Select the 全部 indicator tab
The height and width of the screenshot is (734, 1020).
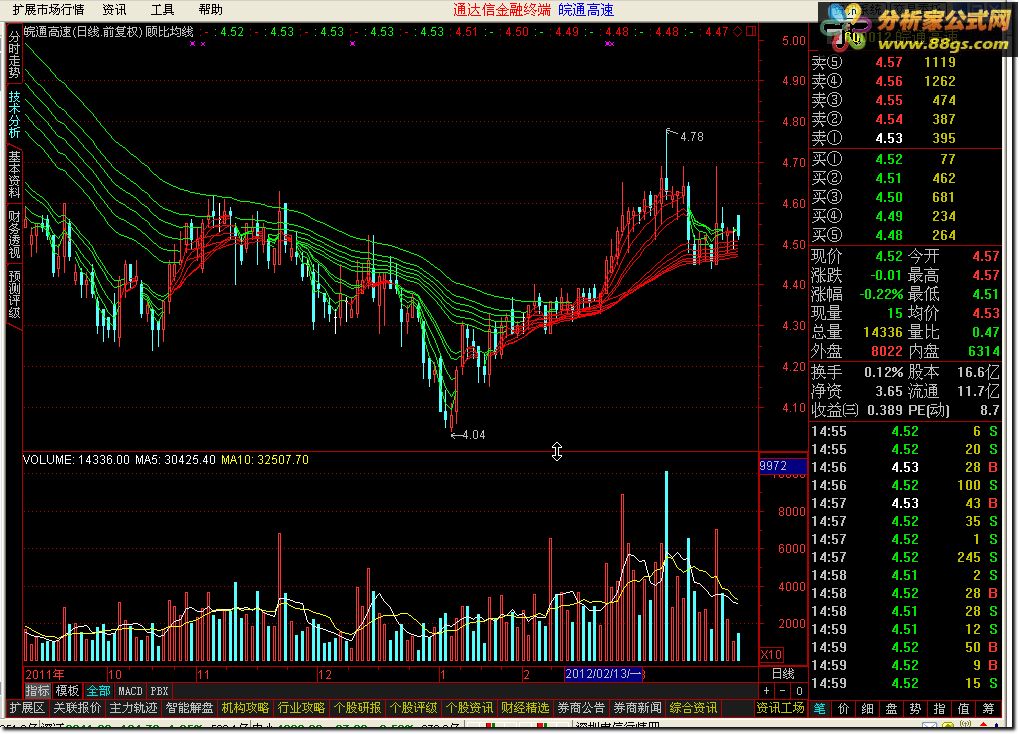pos(98,691)
